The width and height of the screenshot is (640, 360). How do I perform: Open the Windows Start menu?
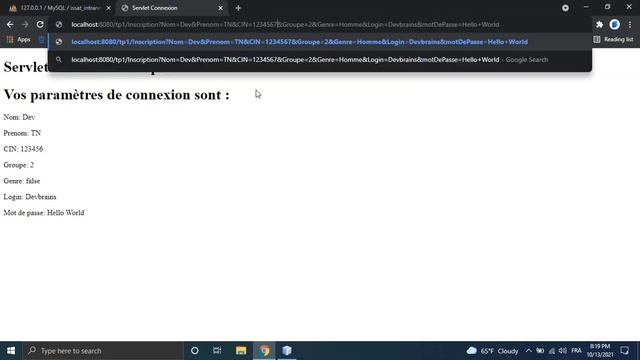[11, 351]
